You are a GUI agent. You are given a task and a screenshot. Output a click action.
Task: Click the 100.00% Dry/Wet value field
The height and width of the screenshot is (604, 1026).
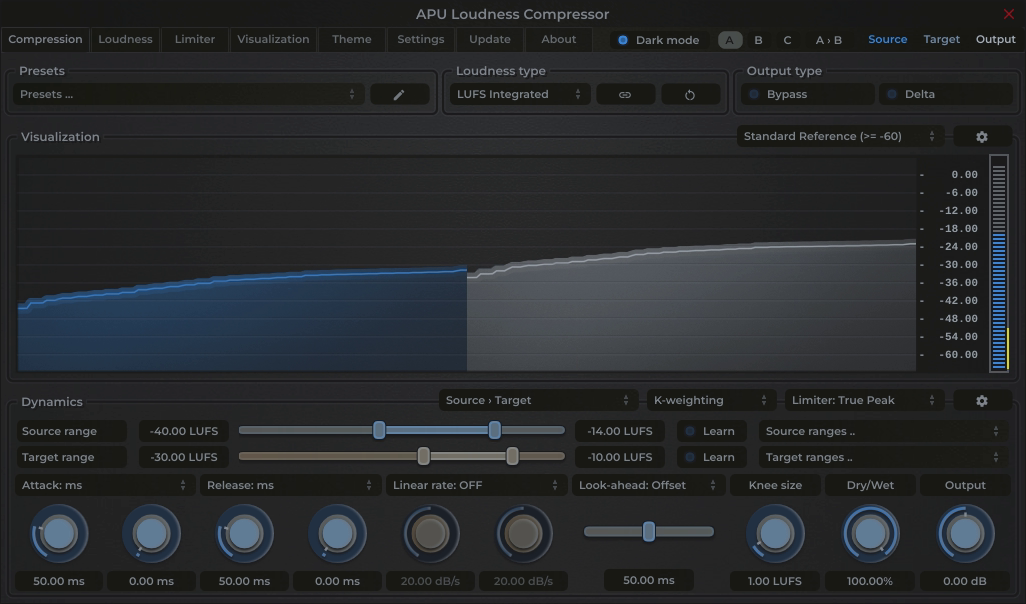click(870, 581)
